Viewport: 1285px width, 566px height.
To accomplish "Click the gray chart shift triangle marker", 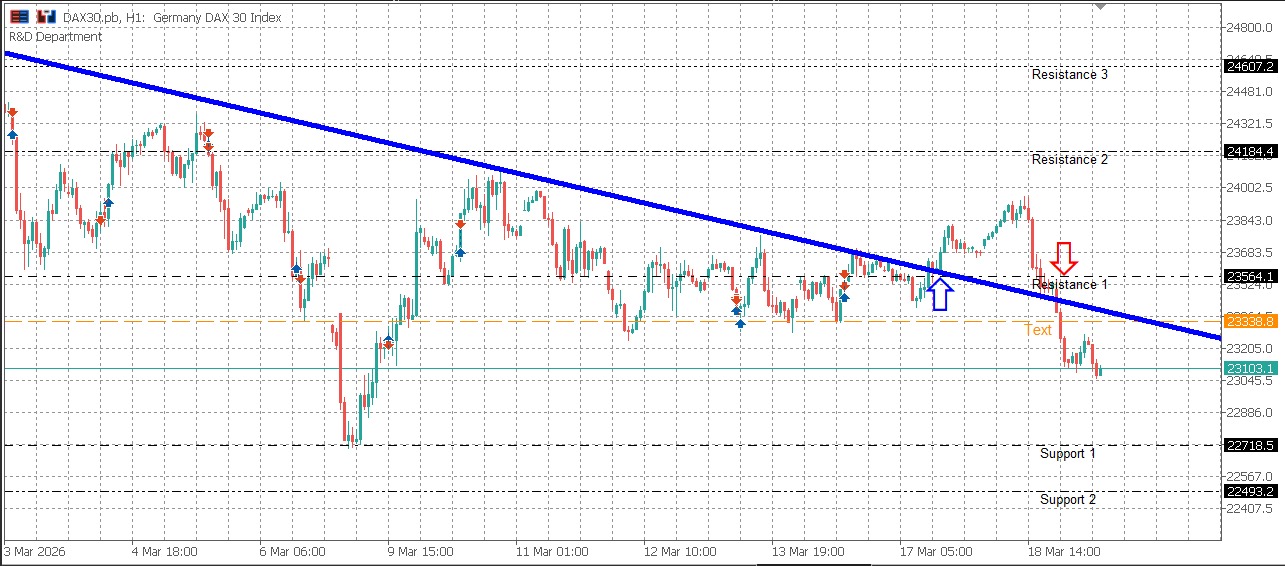I will click(x=1101, y=6).
